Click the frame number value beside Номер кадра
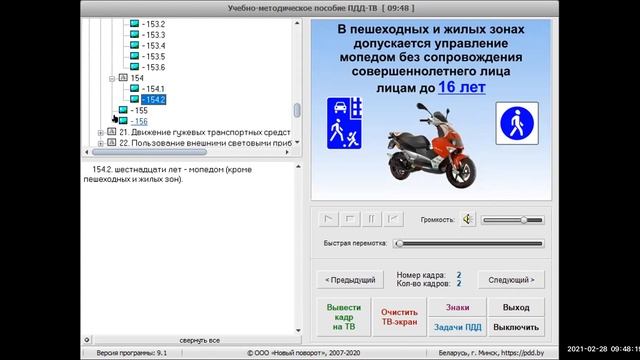 [459, 275]
